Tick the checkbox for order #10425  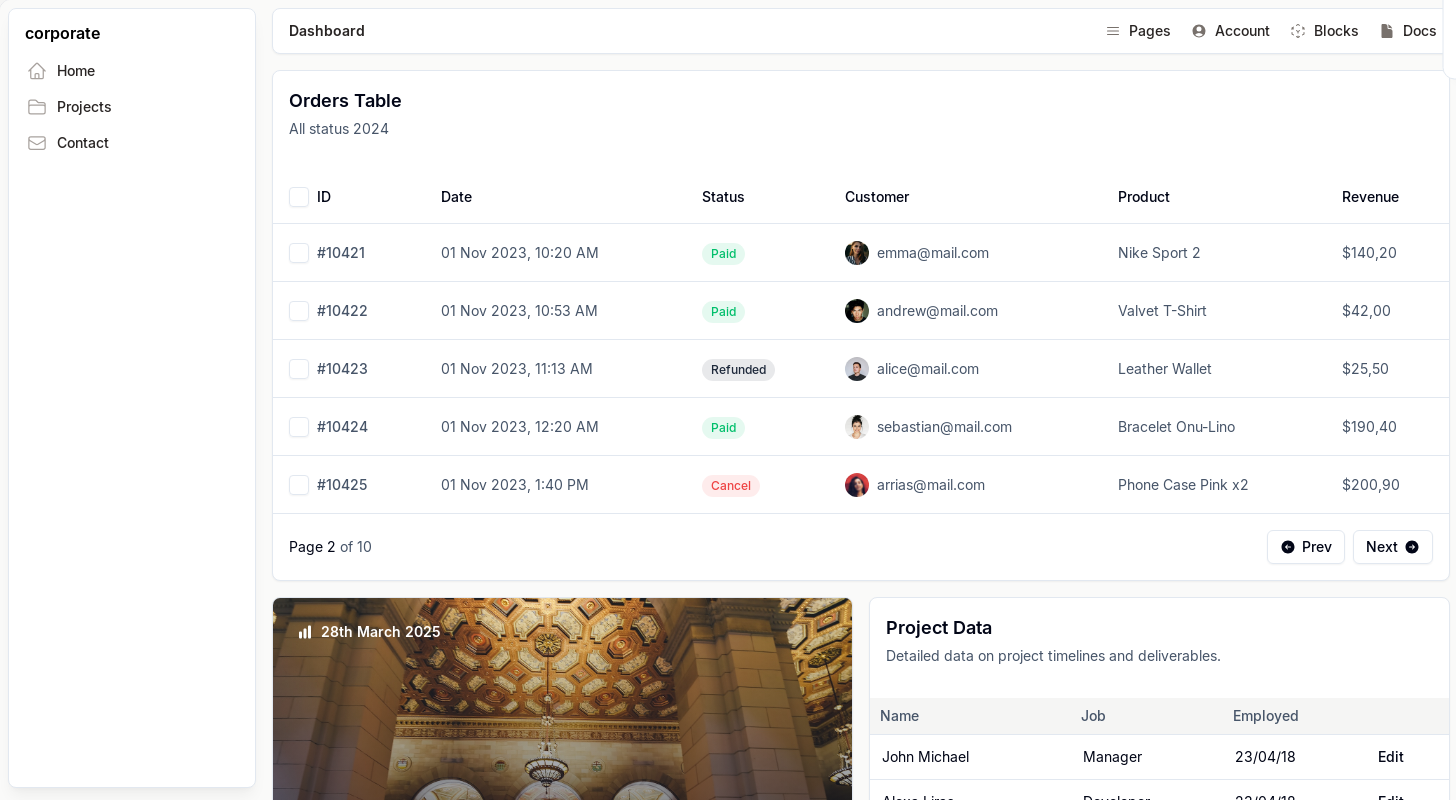point(299,485)
